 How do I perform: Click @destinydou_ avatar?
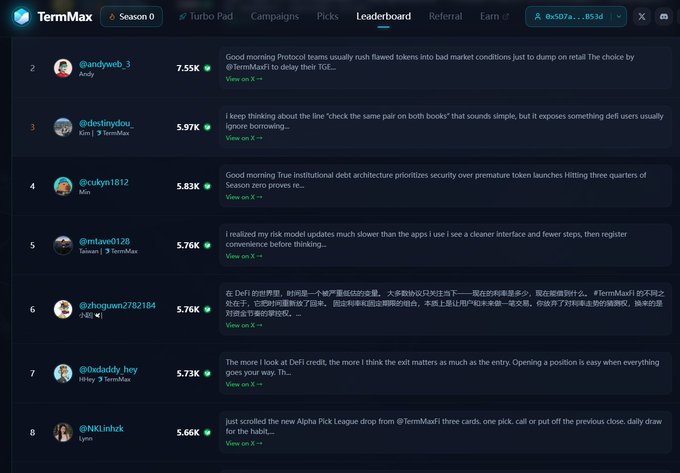[63, 127]
